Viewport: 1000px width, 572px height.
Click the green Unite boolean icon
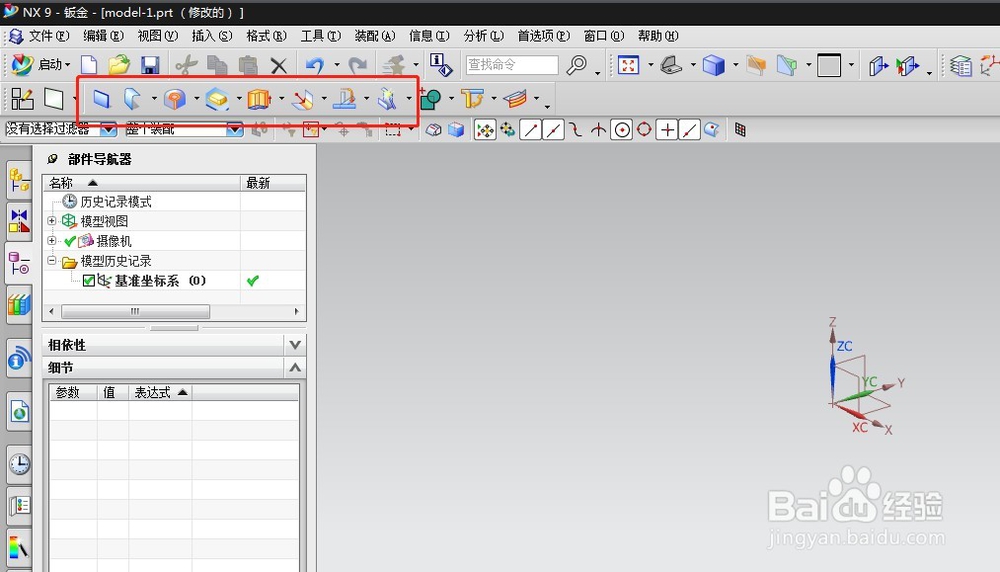(x=430, y=99)
